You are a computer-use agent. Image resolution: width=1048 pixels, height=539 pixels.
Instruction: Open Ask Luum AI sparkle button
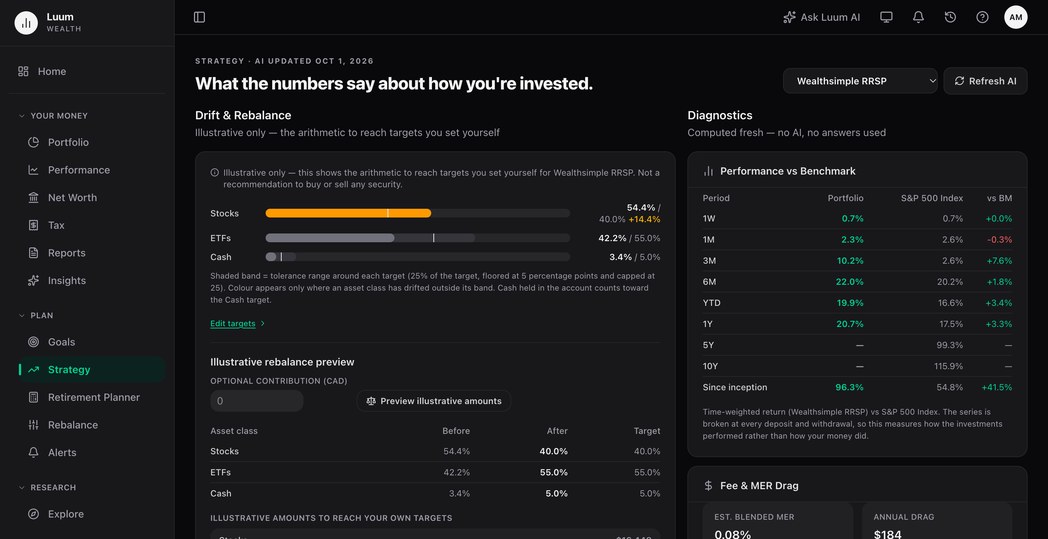tap(821, 17)
